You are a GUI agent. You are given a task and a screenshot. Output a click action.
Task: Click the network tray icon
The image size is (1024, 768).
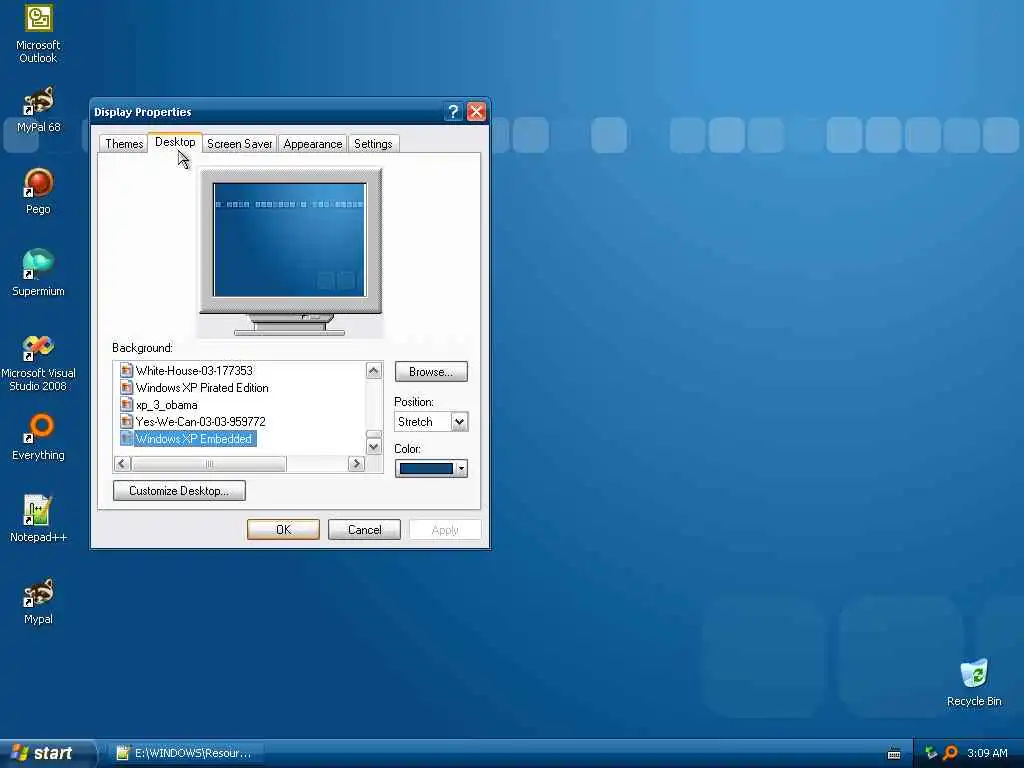point(931,753)
